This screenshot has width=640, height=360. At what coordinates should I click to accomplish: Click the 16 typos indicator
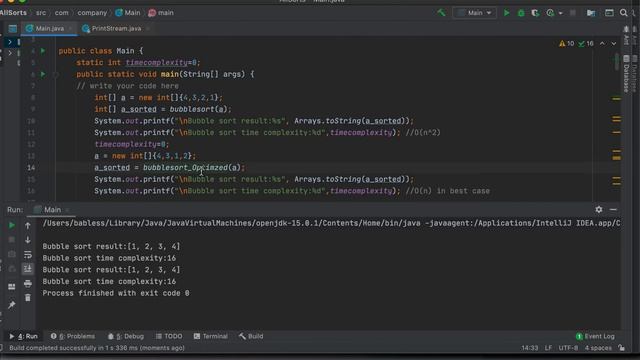pyautogui.click(x=586, y=43)
